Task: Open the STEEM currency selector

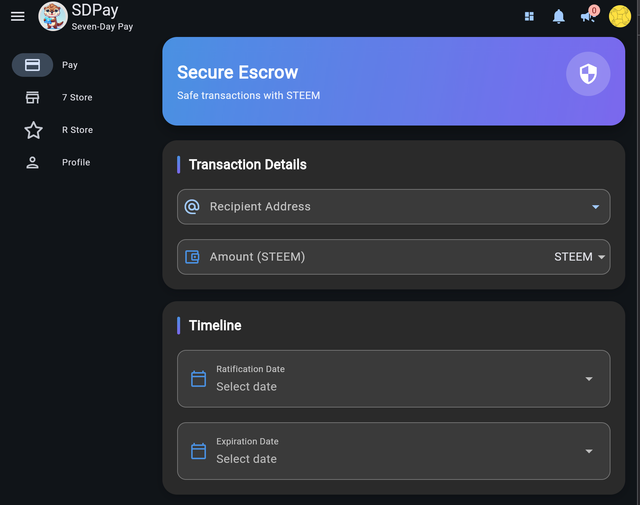Action: pos(581,257)
